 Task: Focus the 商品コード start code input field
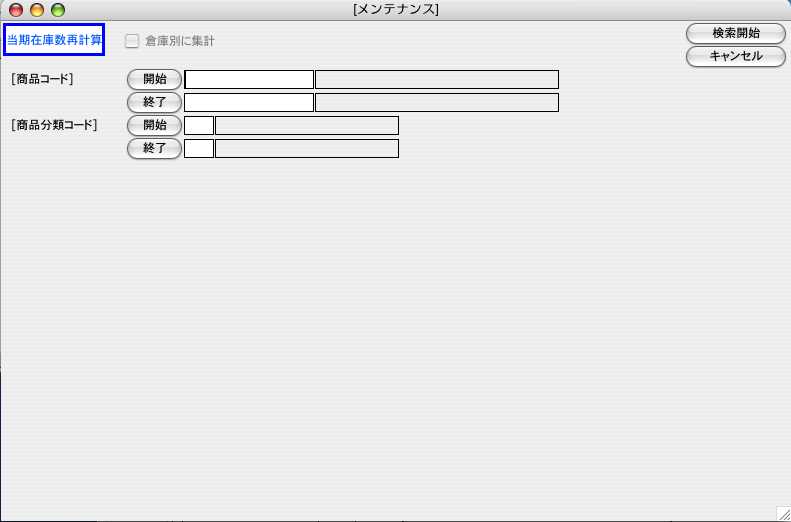249,80
